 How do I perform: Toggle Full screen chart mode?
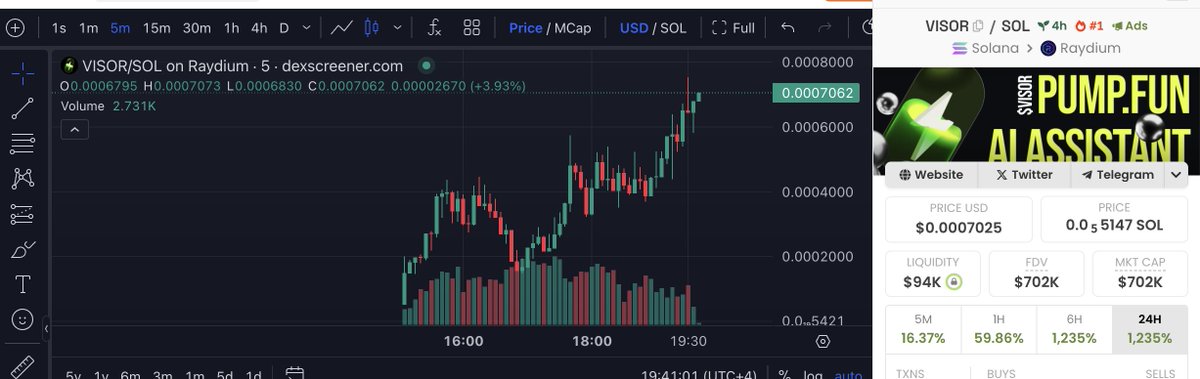click(733, 28)
